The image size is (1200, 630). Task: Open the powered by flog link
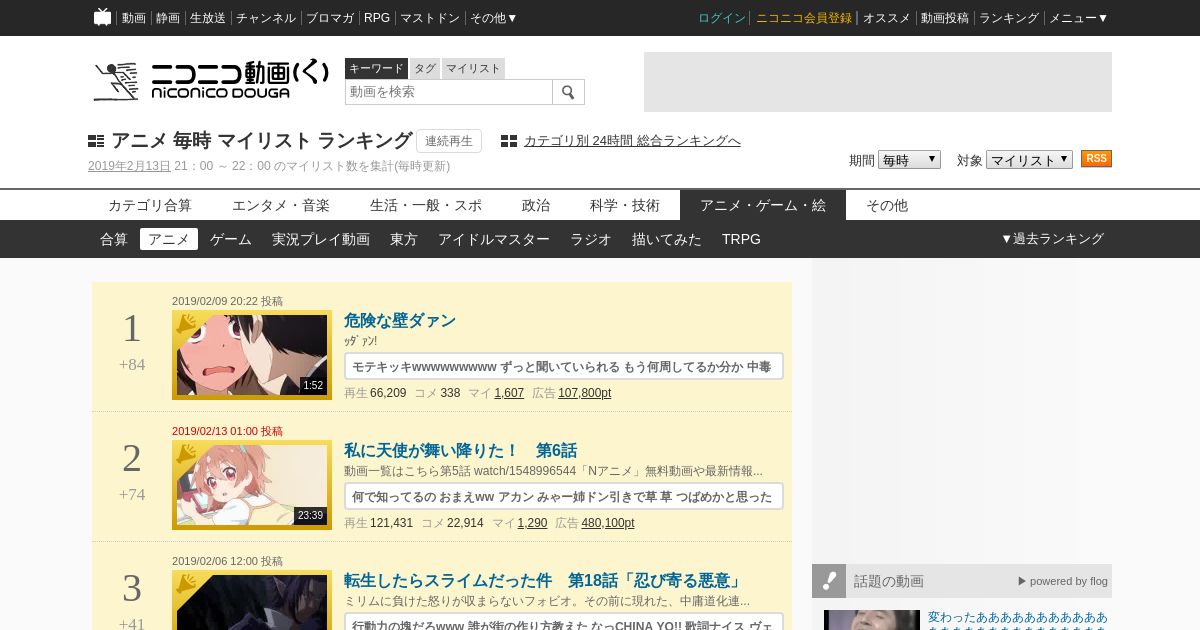click(x=1063, y=581)
